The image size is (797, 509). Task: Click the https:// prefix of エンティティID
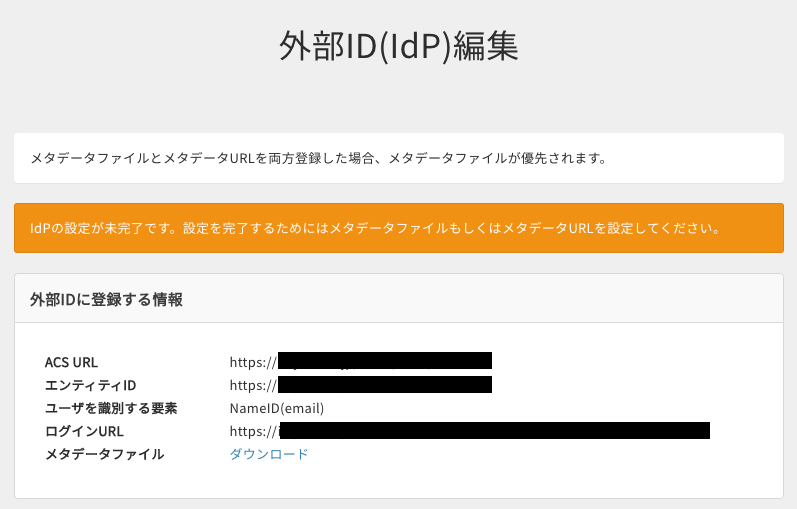click(253, 385)
